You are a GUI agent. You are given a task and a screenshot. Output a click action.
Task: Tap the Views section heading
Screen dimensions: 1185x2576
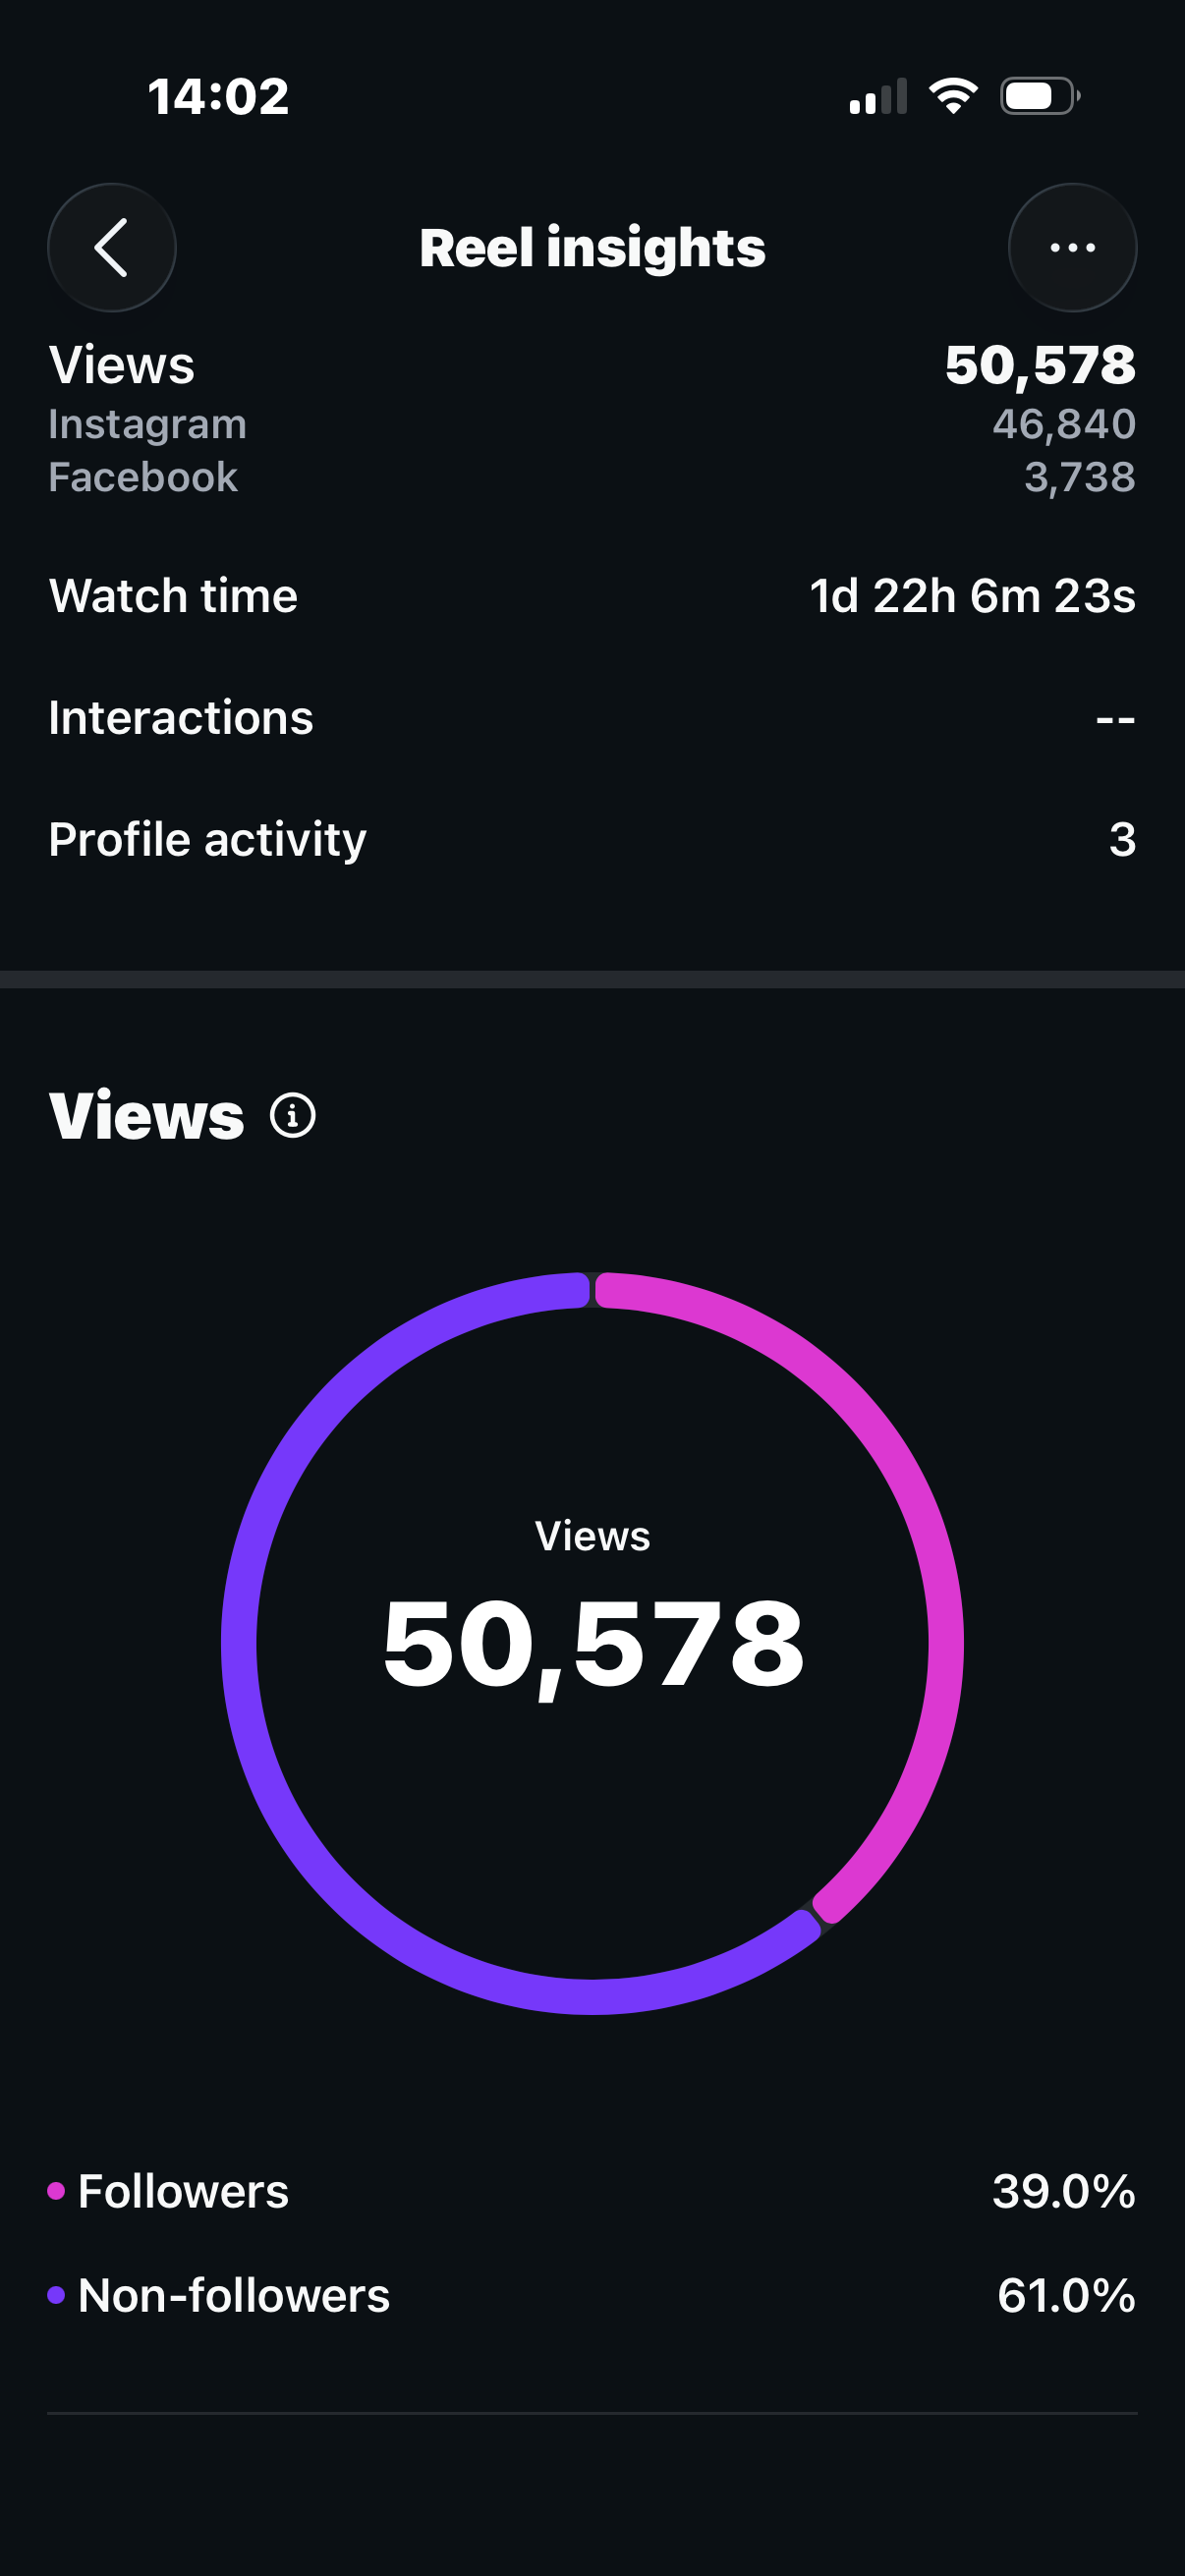click(146, 1115)
